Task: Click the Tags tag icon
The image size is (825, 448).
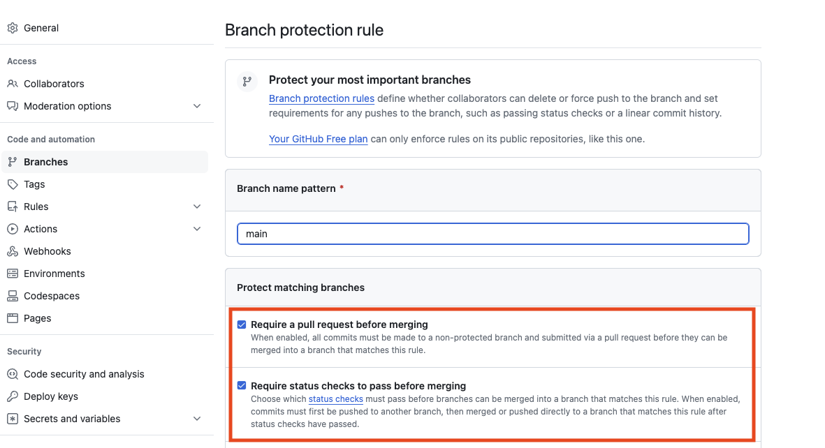Action: point(13,184)
